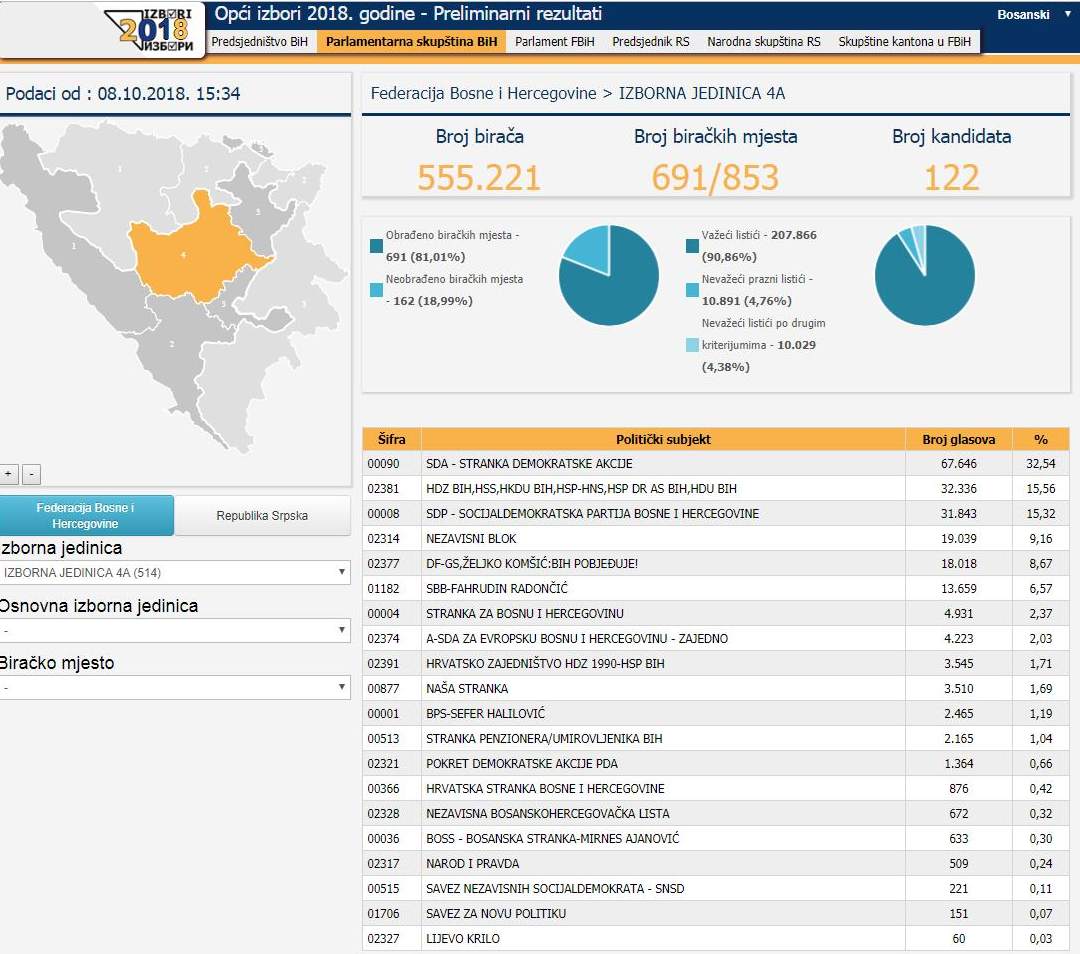Zoom out the map with minus button
The height and width of the screenshot is (954, 1080).
click(x=31, y=474)
